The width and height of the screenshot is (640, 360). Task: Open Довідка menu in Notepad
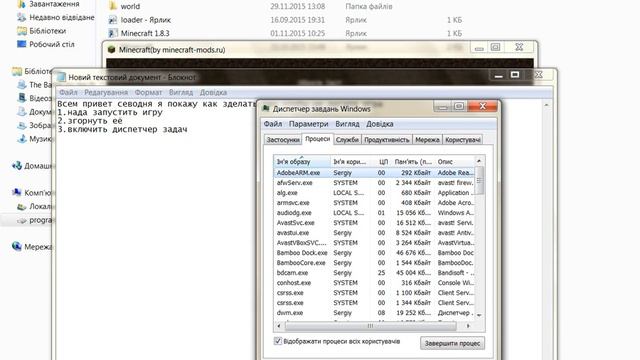click(x=213, y=93)
